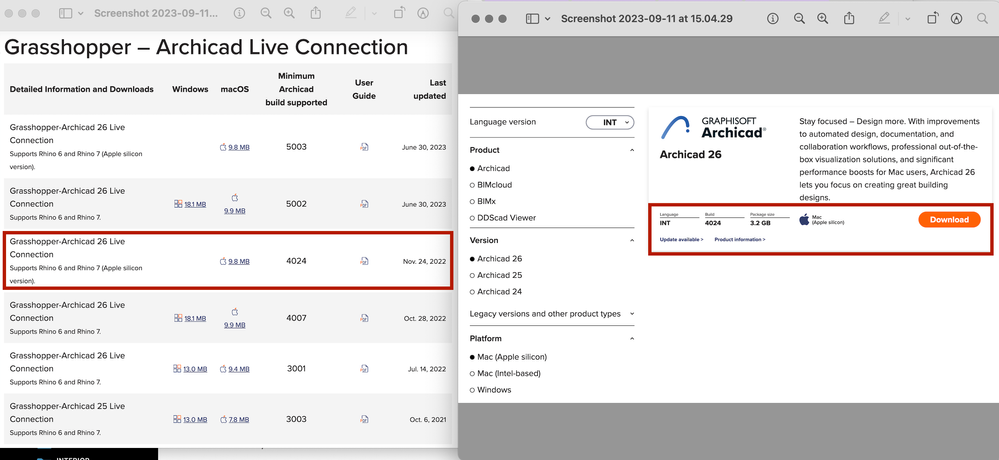This screenshot has height=460, width=999.
Task: Open the sidebar chevron dropdown in the left Preview window
Action: point(81,13)
